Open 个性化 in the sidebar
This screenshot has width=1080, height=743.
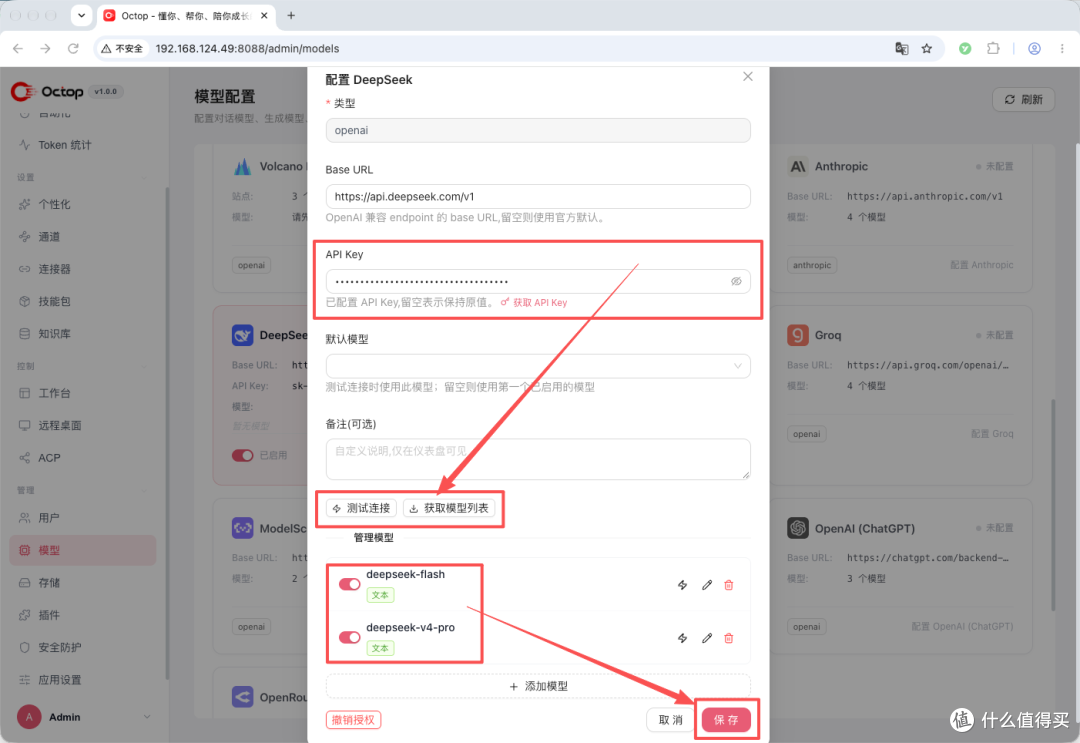click(83, 205)
